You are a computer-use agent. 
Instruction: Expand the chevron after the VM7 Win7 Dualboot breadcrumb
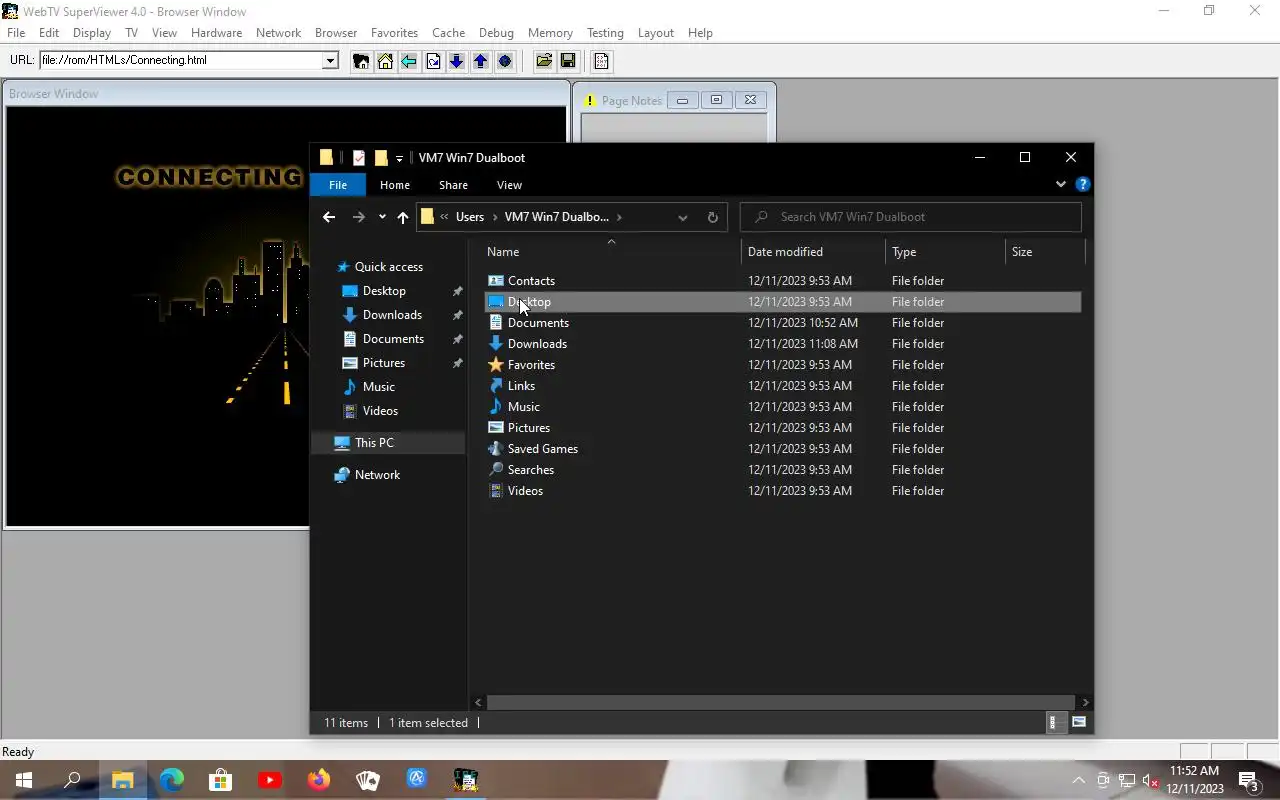click(x=620, y=217)
